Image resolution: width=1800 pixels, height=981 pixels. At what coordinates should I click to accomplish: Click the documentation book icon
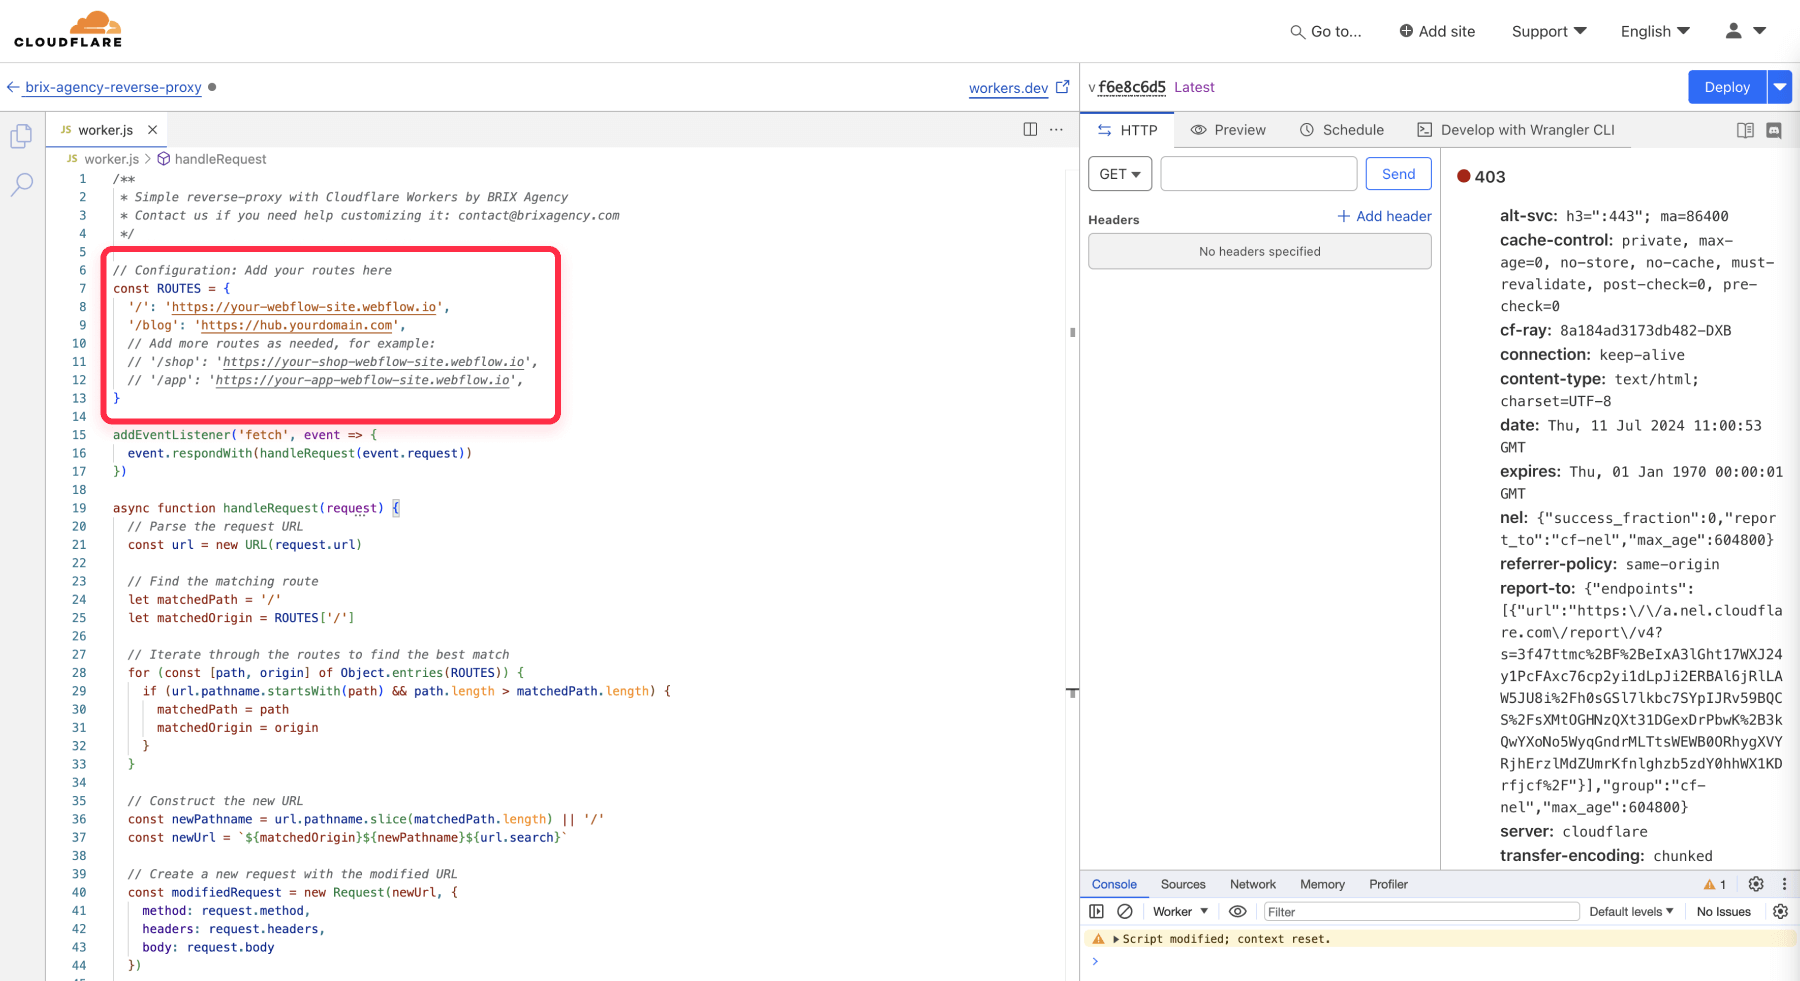[x=1745, y=130]
